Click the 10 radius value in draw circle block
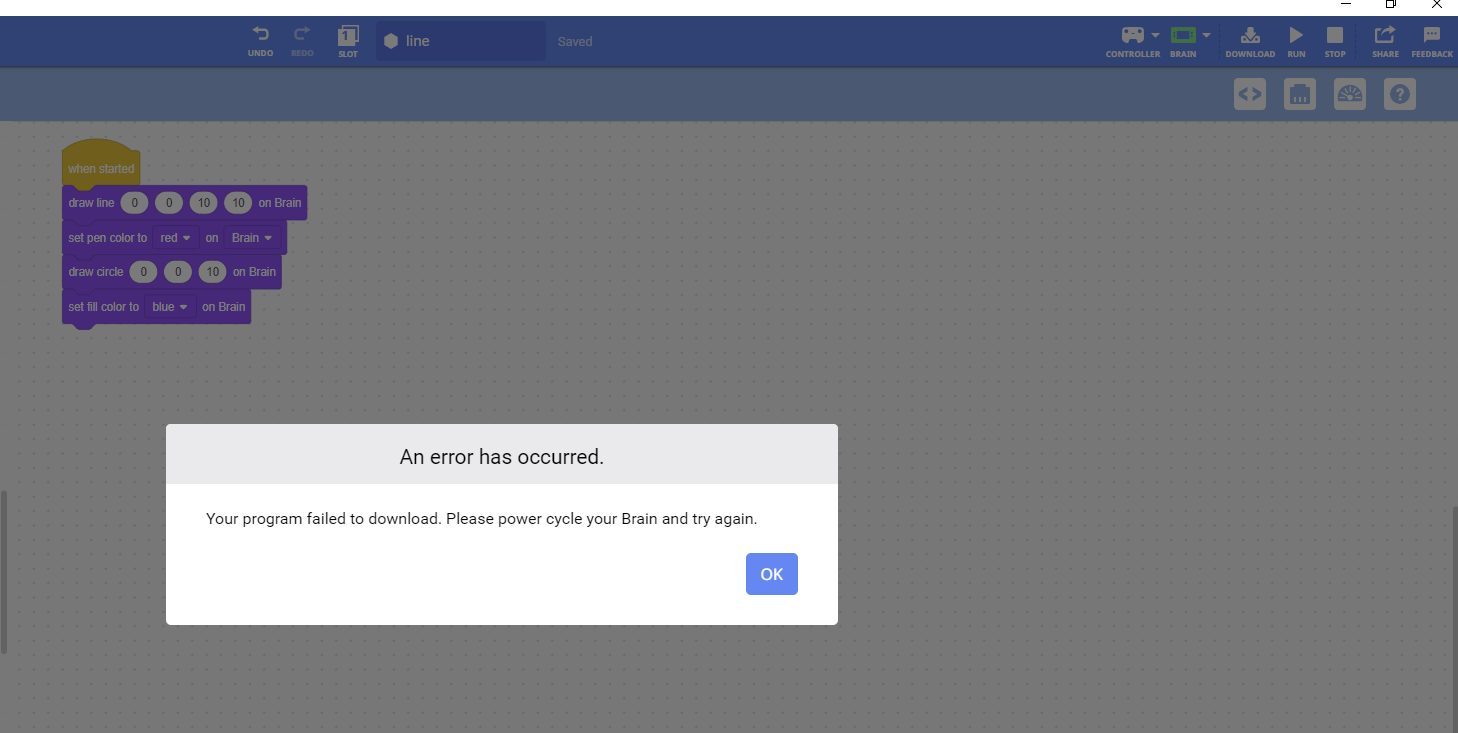The height and width of the screenshot is (733, 1458). [212, 272]
